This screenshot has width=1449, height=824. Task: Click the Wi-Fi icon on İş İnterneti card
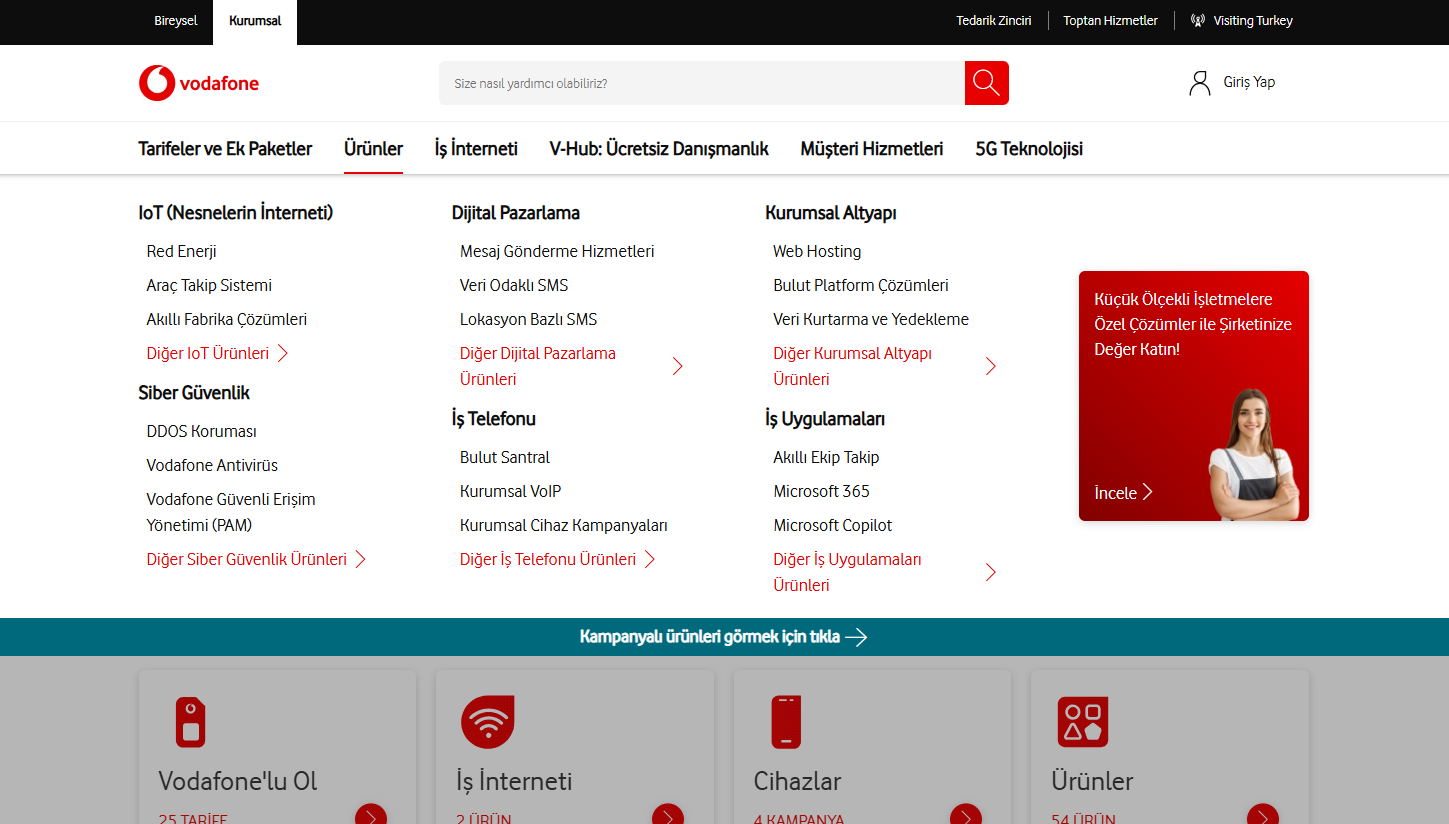pos(487,721)
